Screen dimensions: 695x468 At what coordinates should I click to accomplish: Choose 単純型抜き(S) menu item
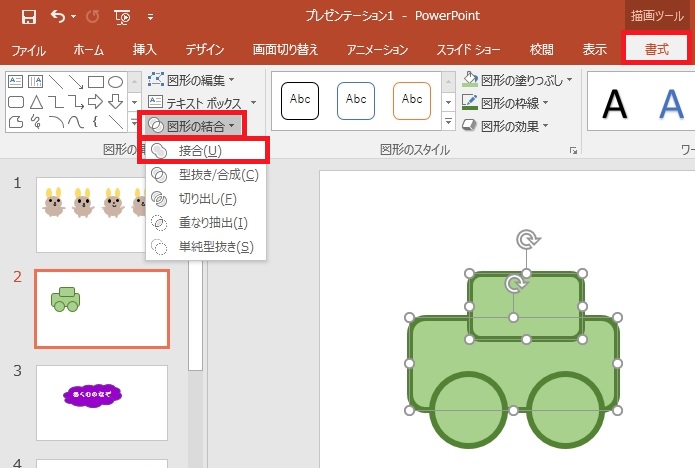pyautogui.click(x=206, y=246)
